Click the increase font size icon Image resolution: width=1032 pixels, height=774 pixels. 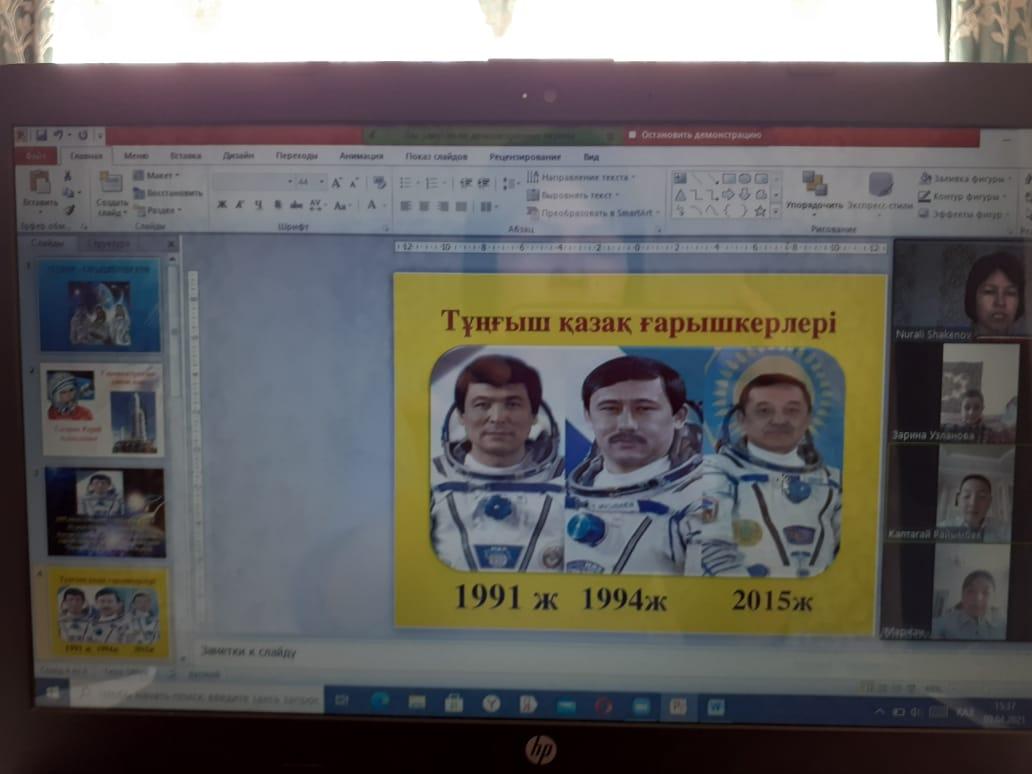pos(337,183)
